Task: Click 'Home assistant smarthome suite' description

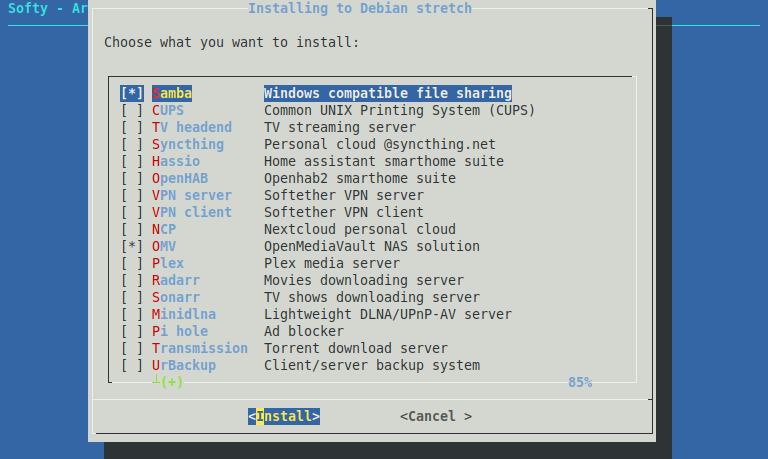Action: coord(384,161)
